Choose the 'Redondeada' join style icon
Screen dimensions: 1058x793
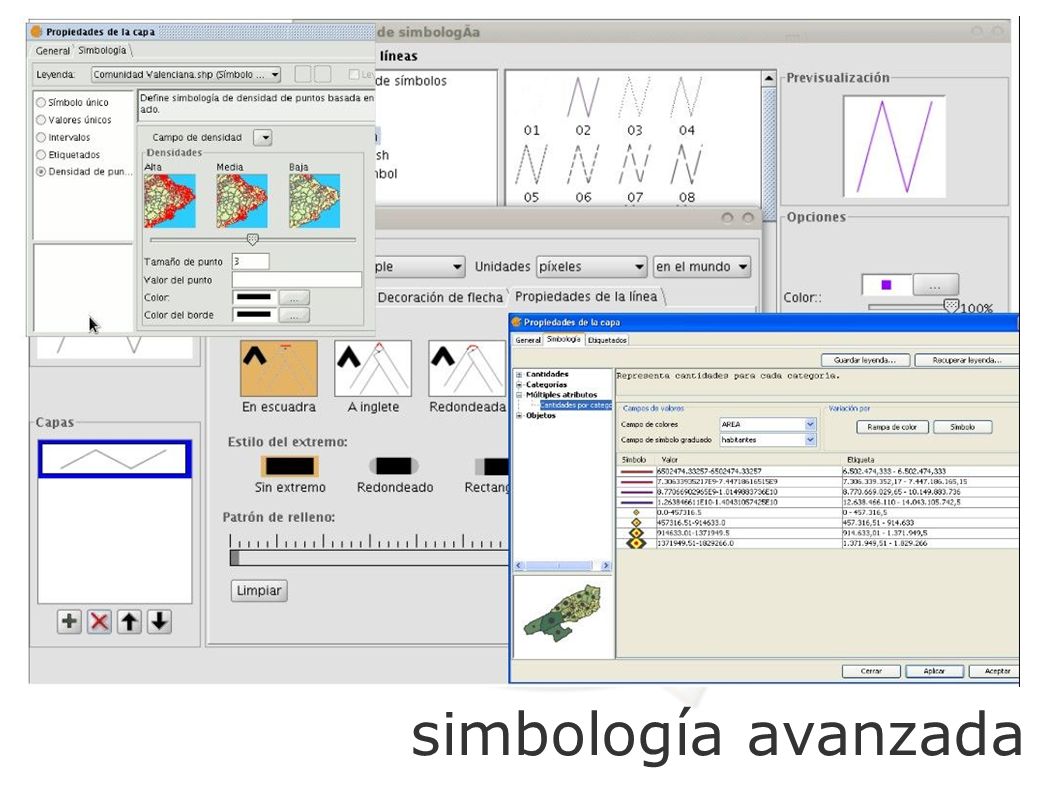[467, 368]
